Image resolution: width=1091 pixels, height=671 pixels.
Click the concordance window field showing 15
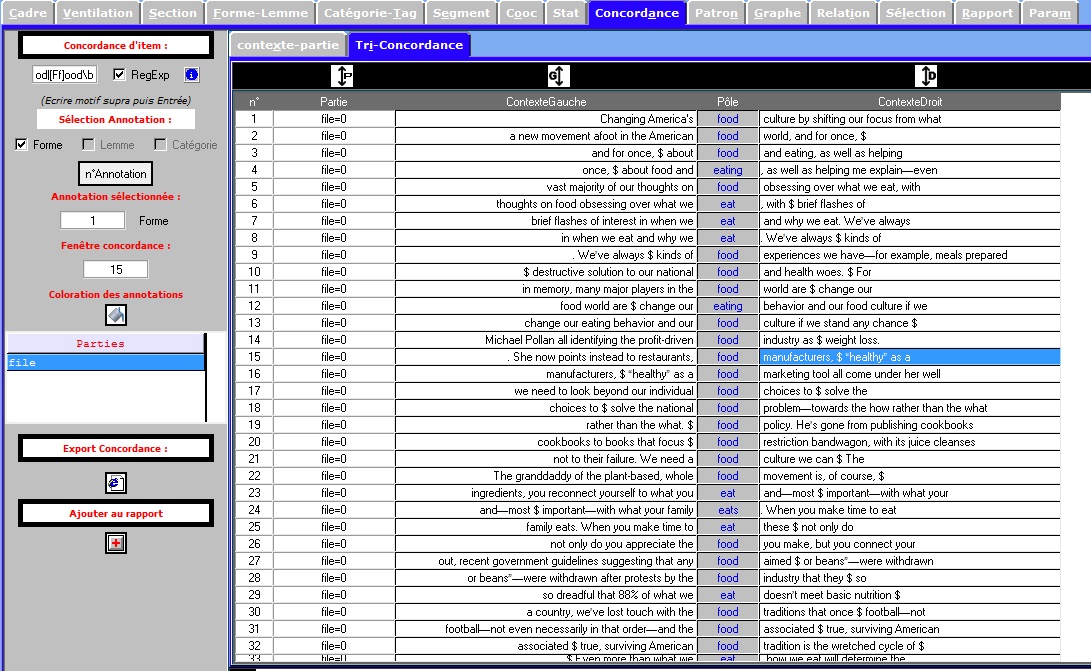coord(116,269)
